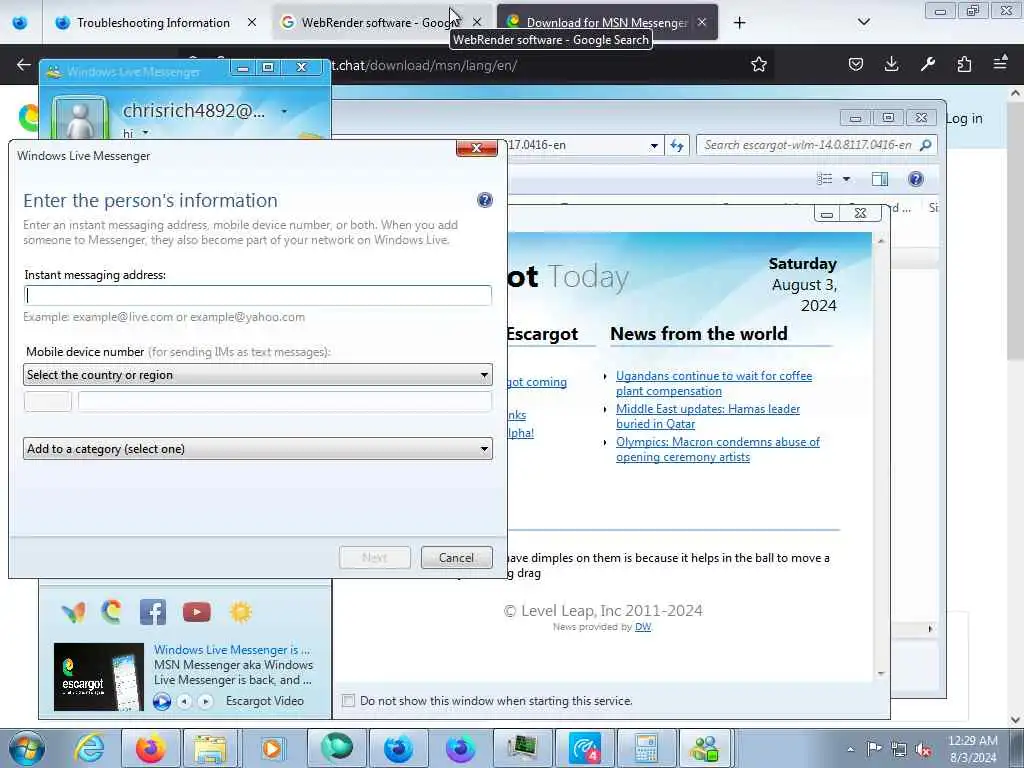Show hidden tray icons

850,749
